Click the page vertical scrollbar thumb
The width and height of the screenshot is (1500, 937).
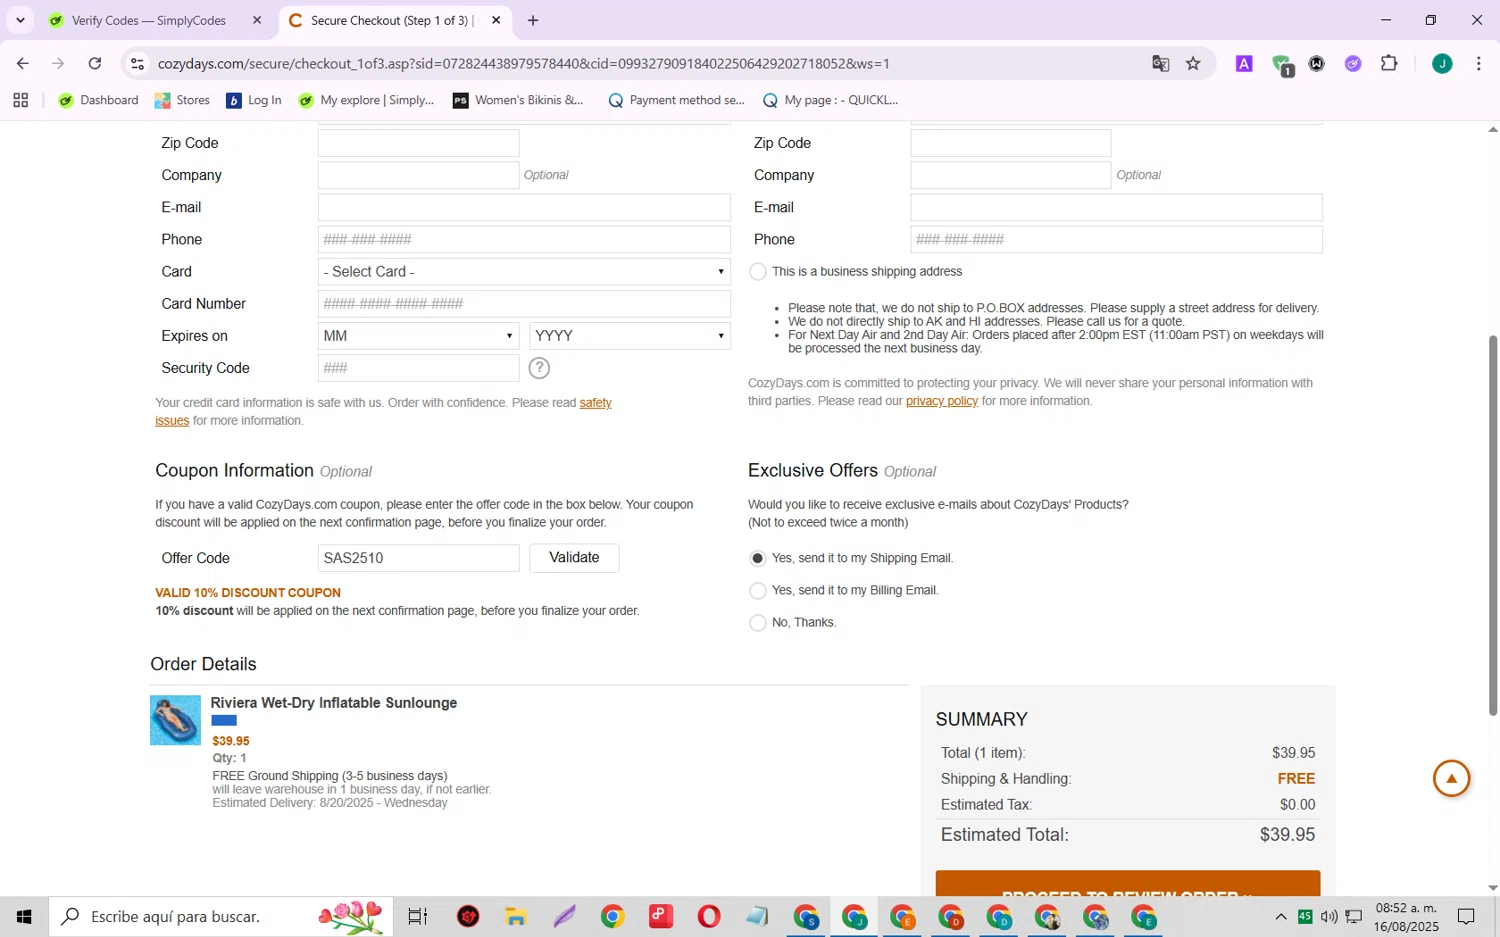coord(1493,525)
